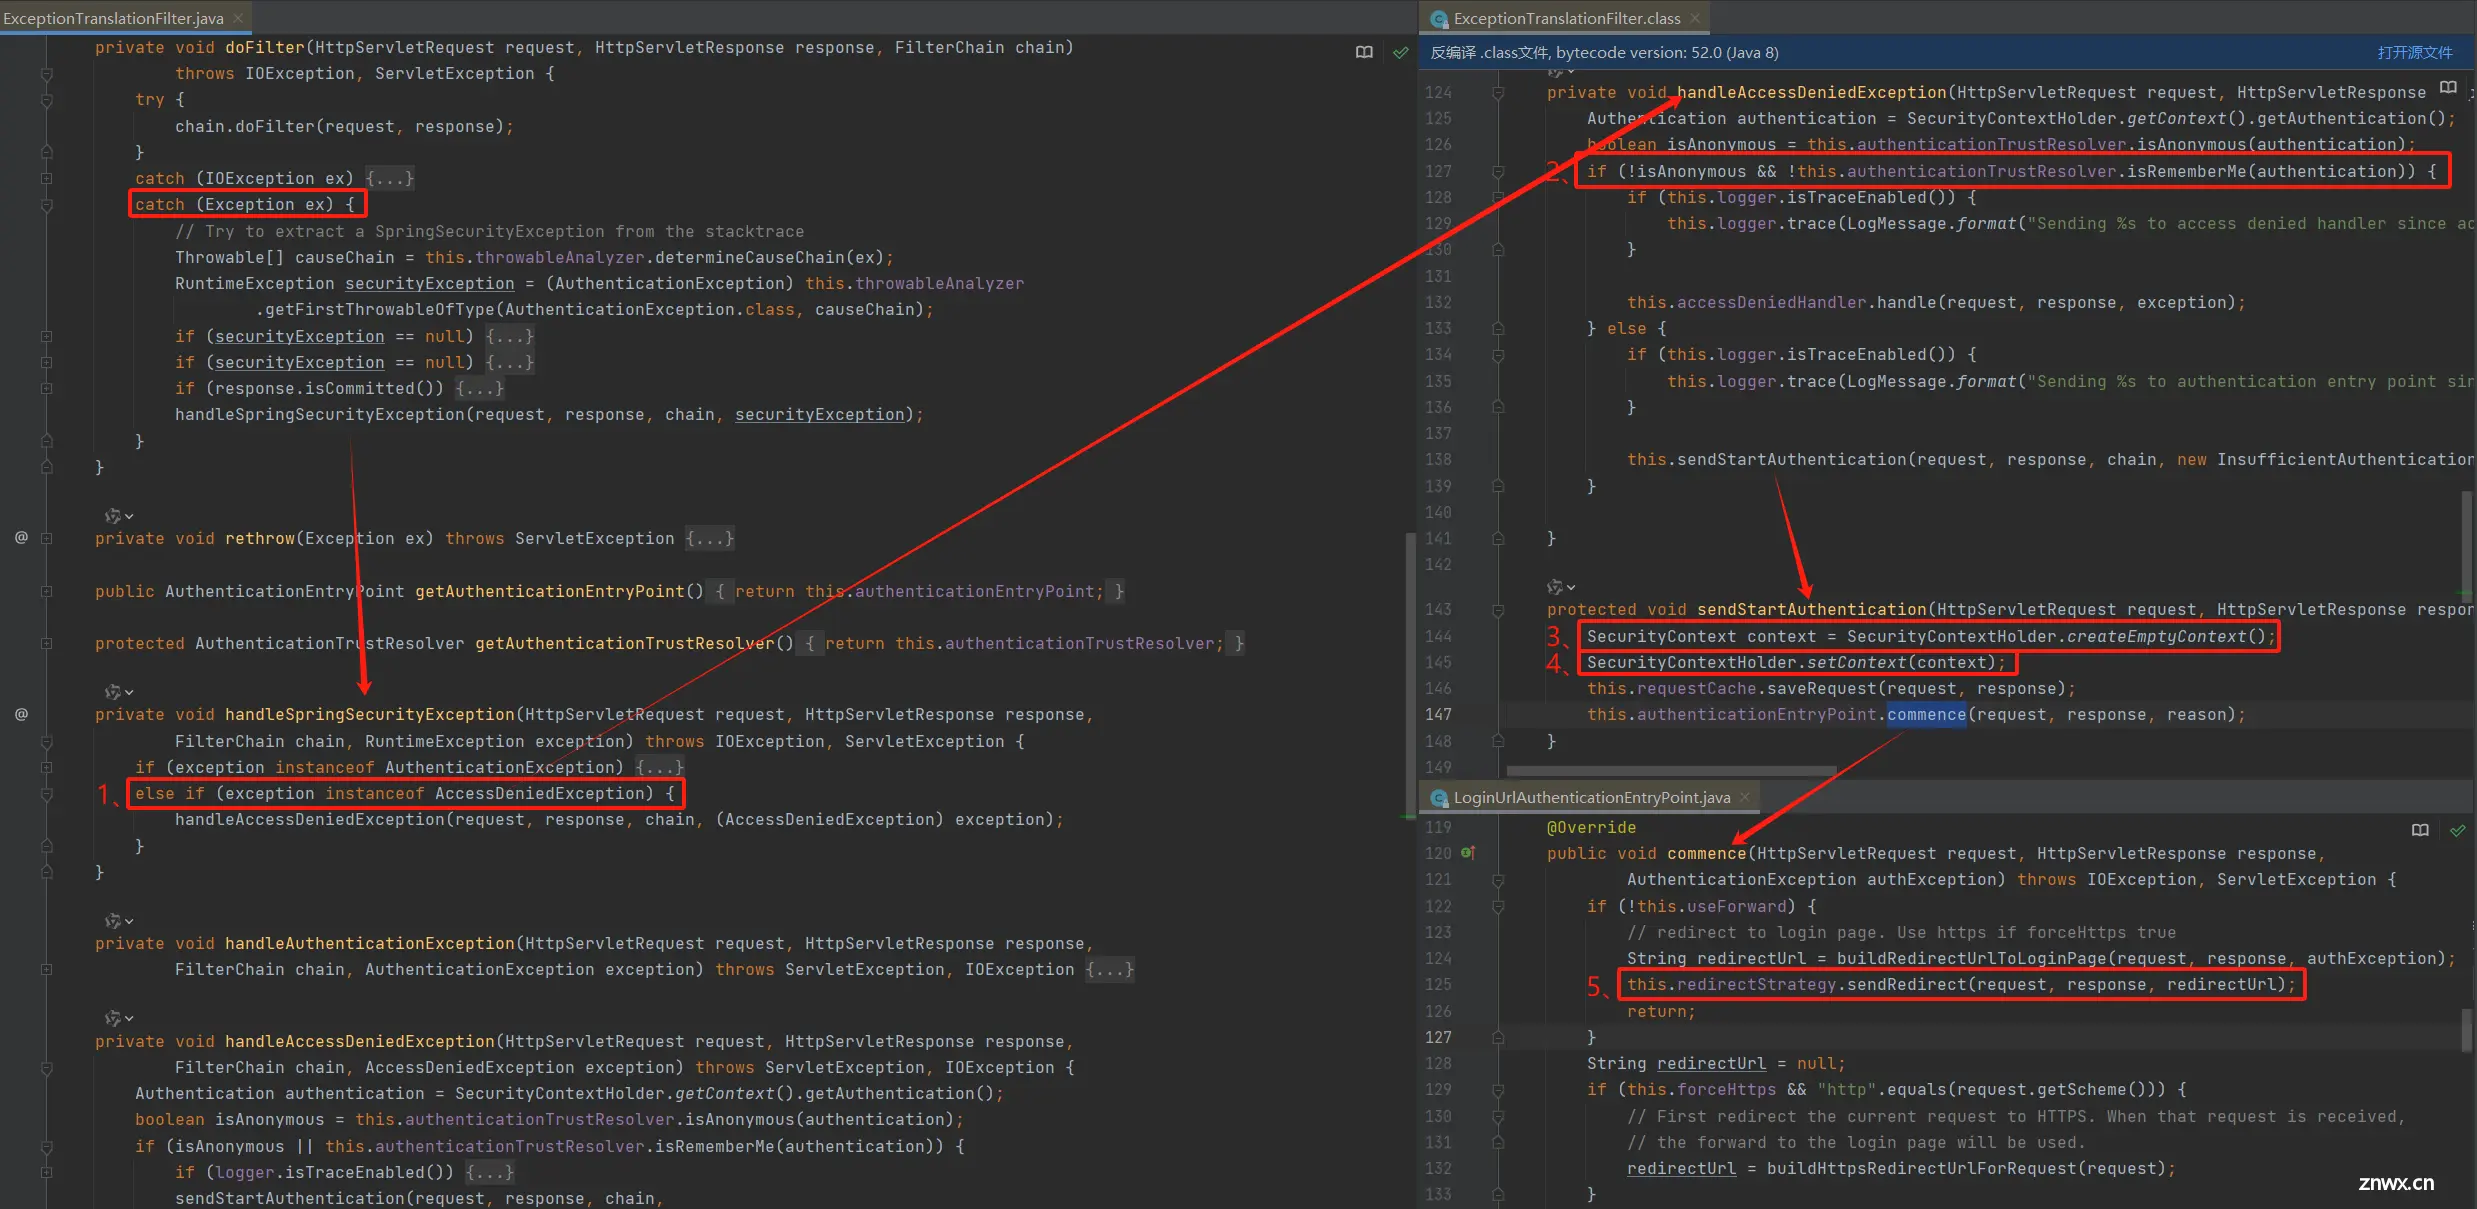Click line number 127 in .class pane gutter
This screenshot has height=1209, width=2477.
pyautogui.click(x=1438, y=171)
